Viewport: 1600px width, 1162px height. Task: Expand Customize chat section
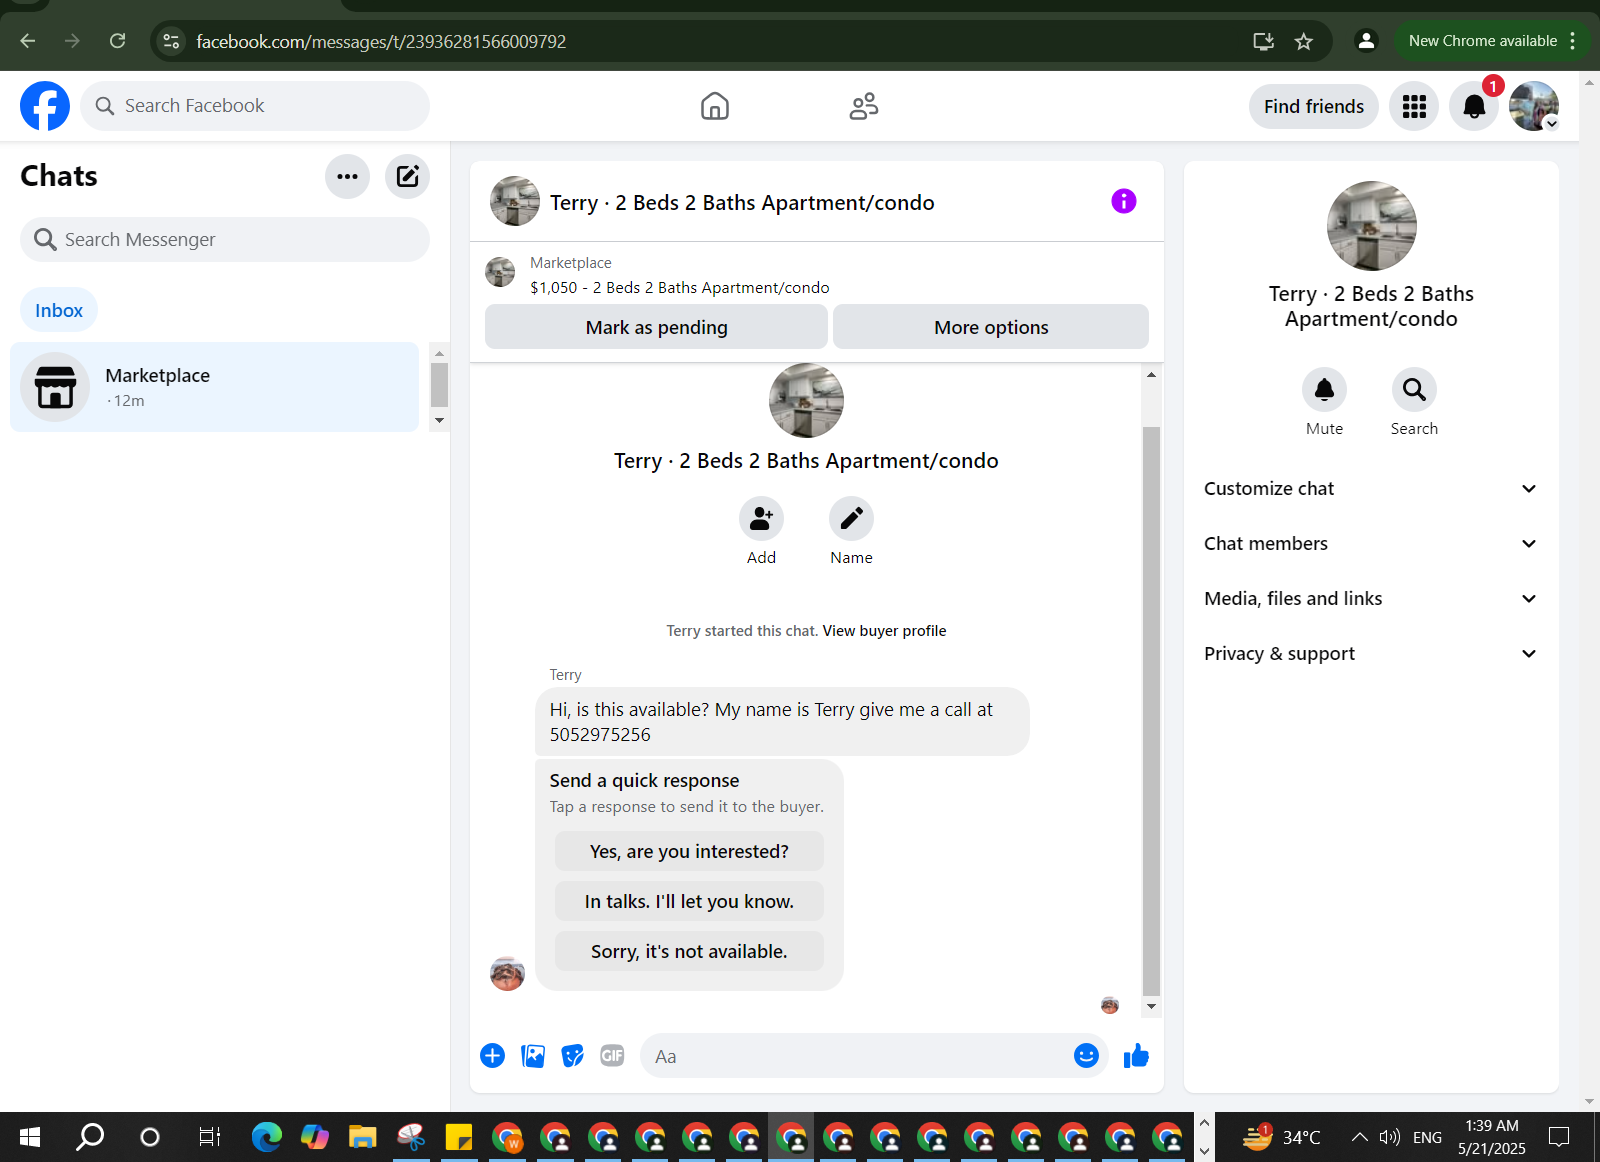coord(1370,488)
